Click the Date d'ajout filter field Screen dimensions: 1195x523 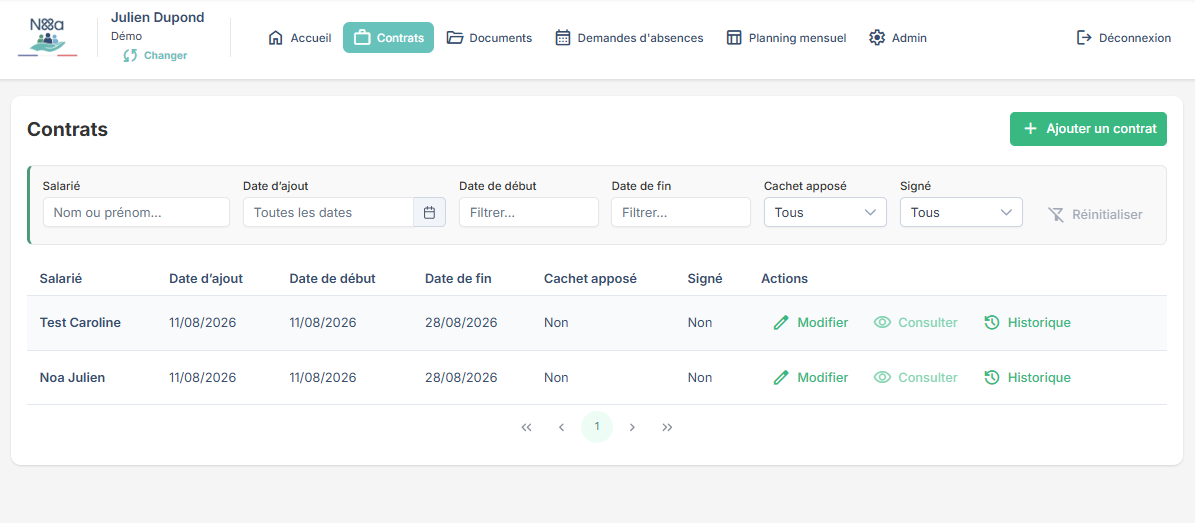(328, 212)
